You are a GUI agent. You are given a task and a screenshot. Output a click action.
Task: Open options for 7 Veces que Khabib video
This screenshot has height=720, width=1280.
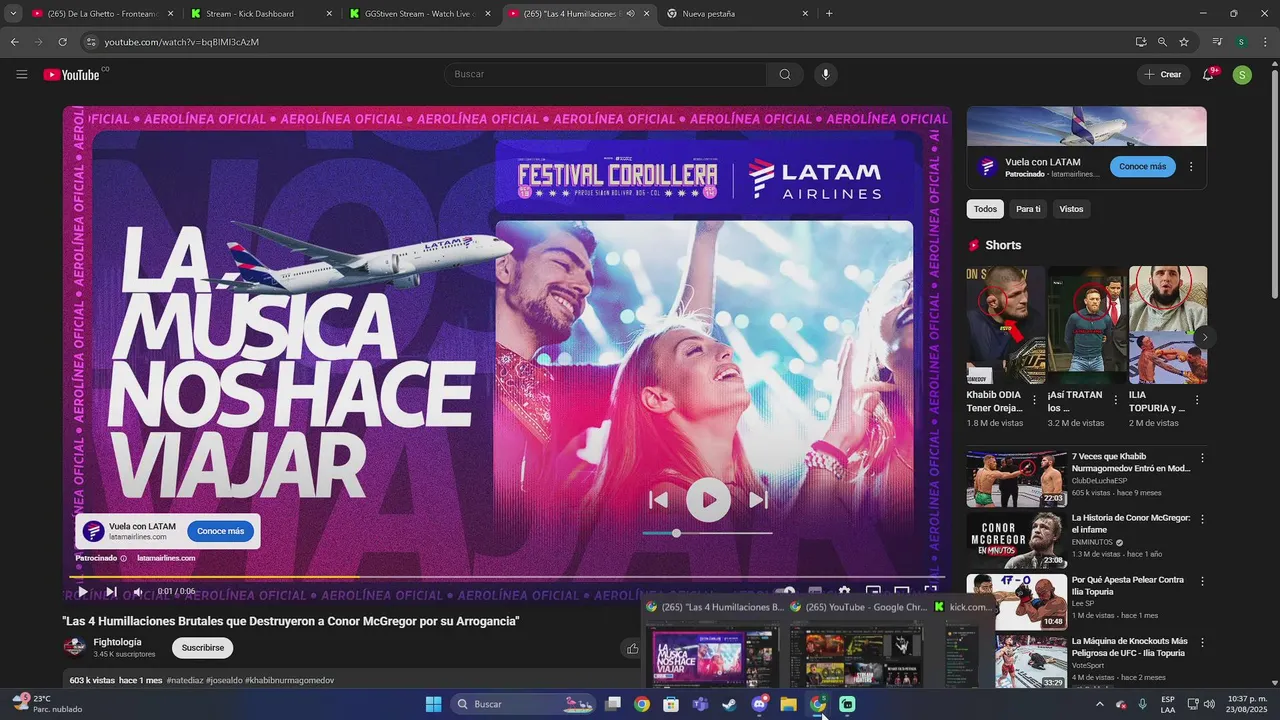pos(1203,458)
